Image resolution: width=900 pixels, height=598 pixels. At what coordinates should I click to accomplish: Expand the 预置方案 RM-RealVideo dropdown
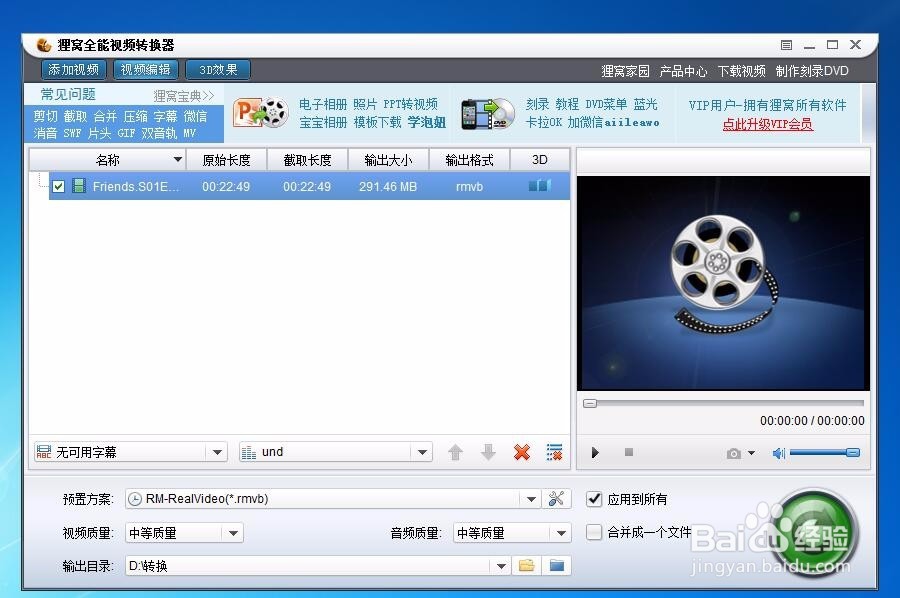pos(531,499)
